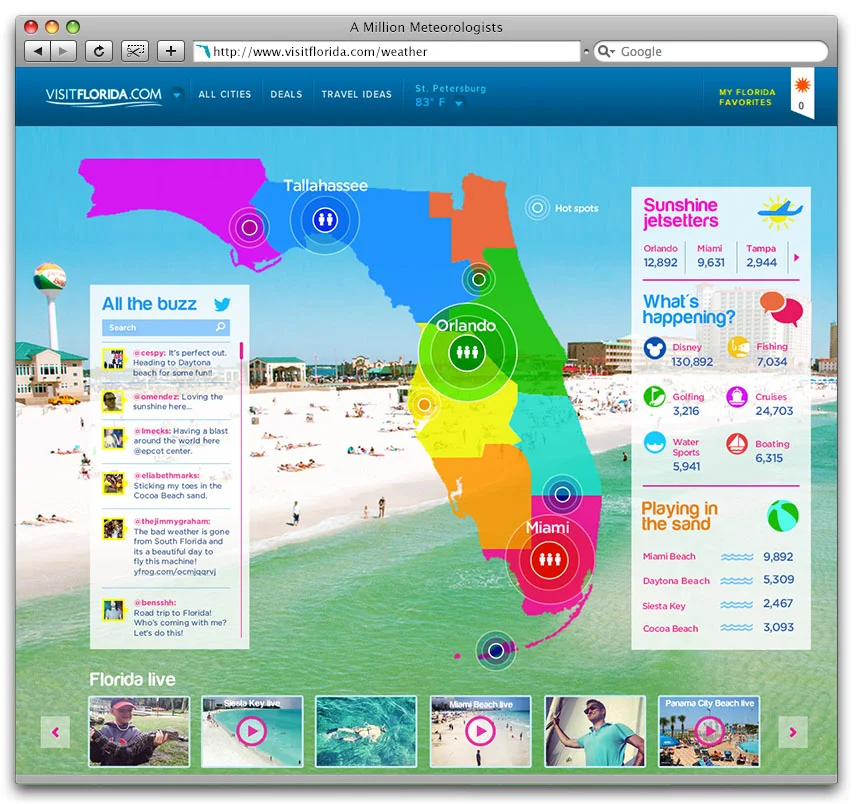Click the What's happening speech bubbles icon
The width and height of the screenshot is (858, 804).
(x=781, y=308)
